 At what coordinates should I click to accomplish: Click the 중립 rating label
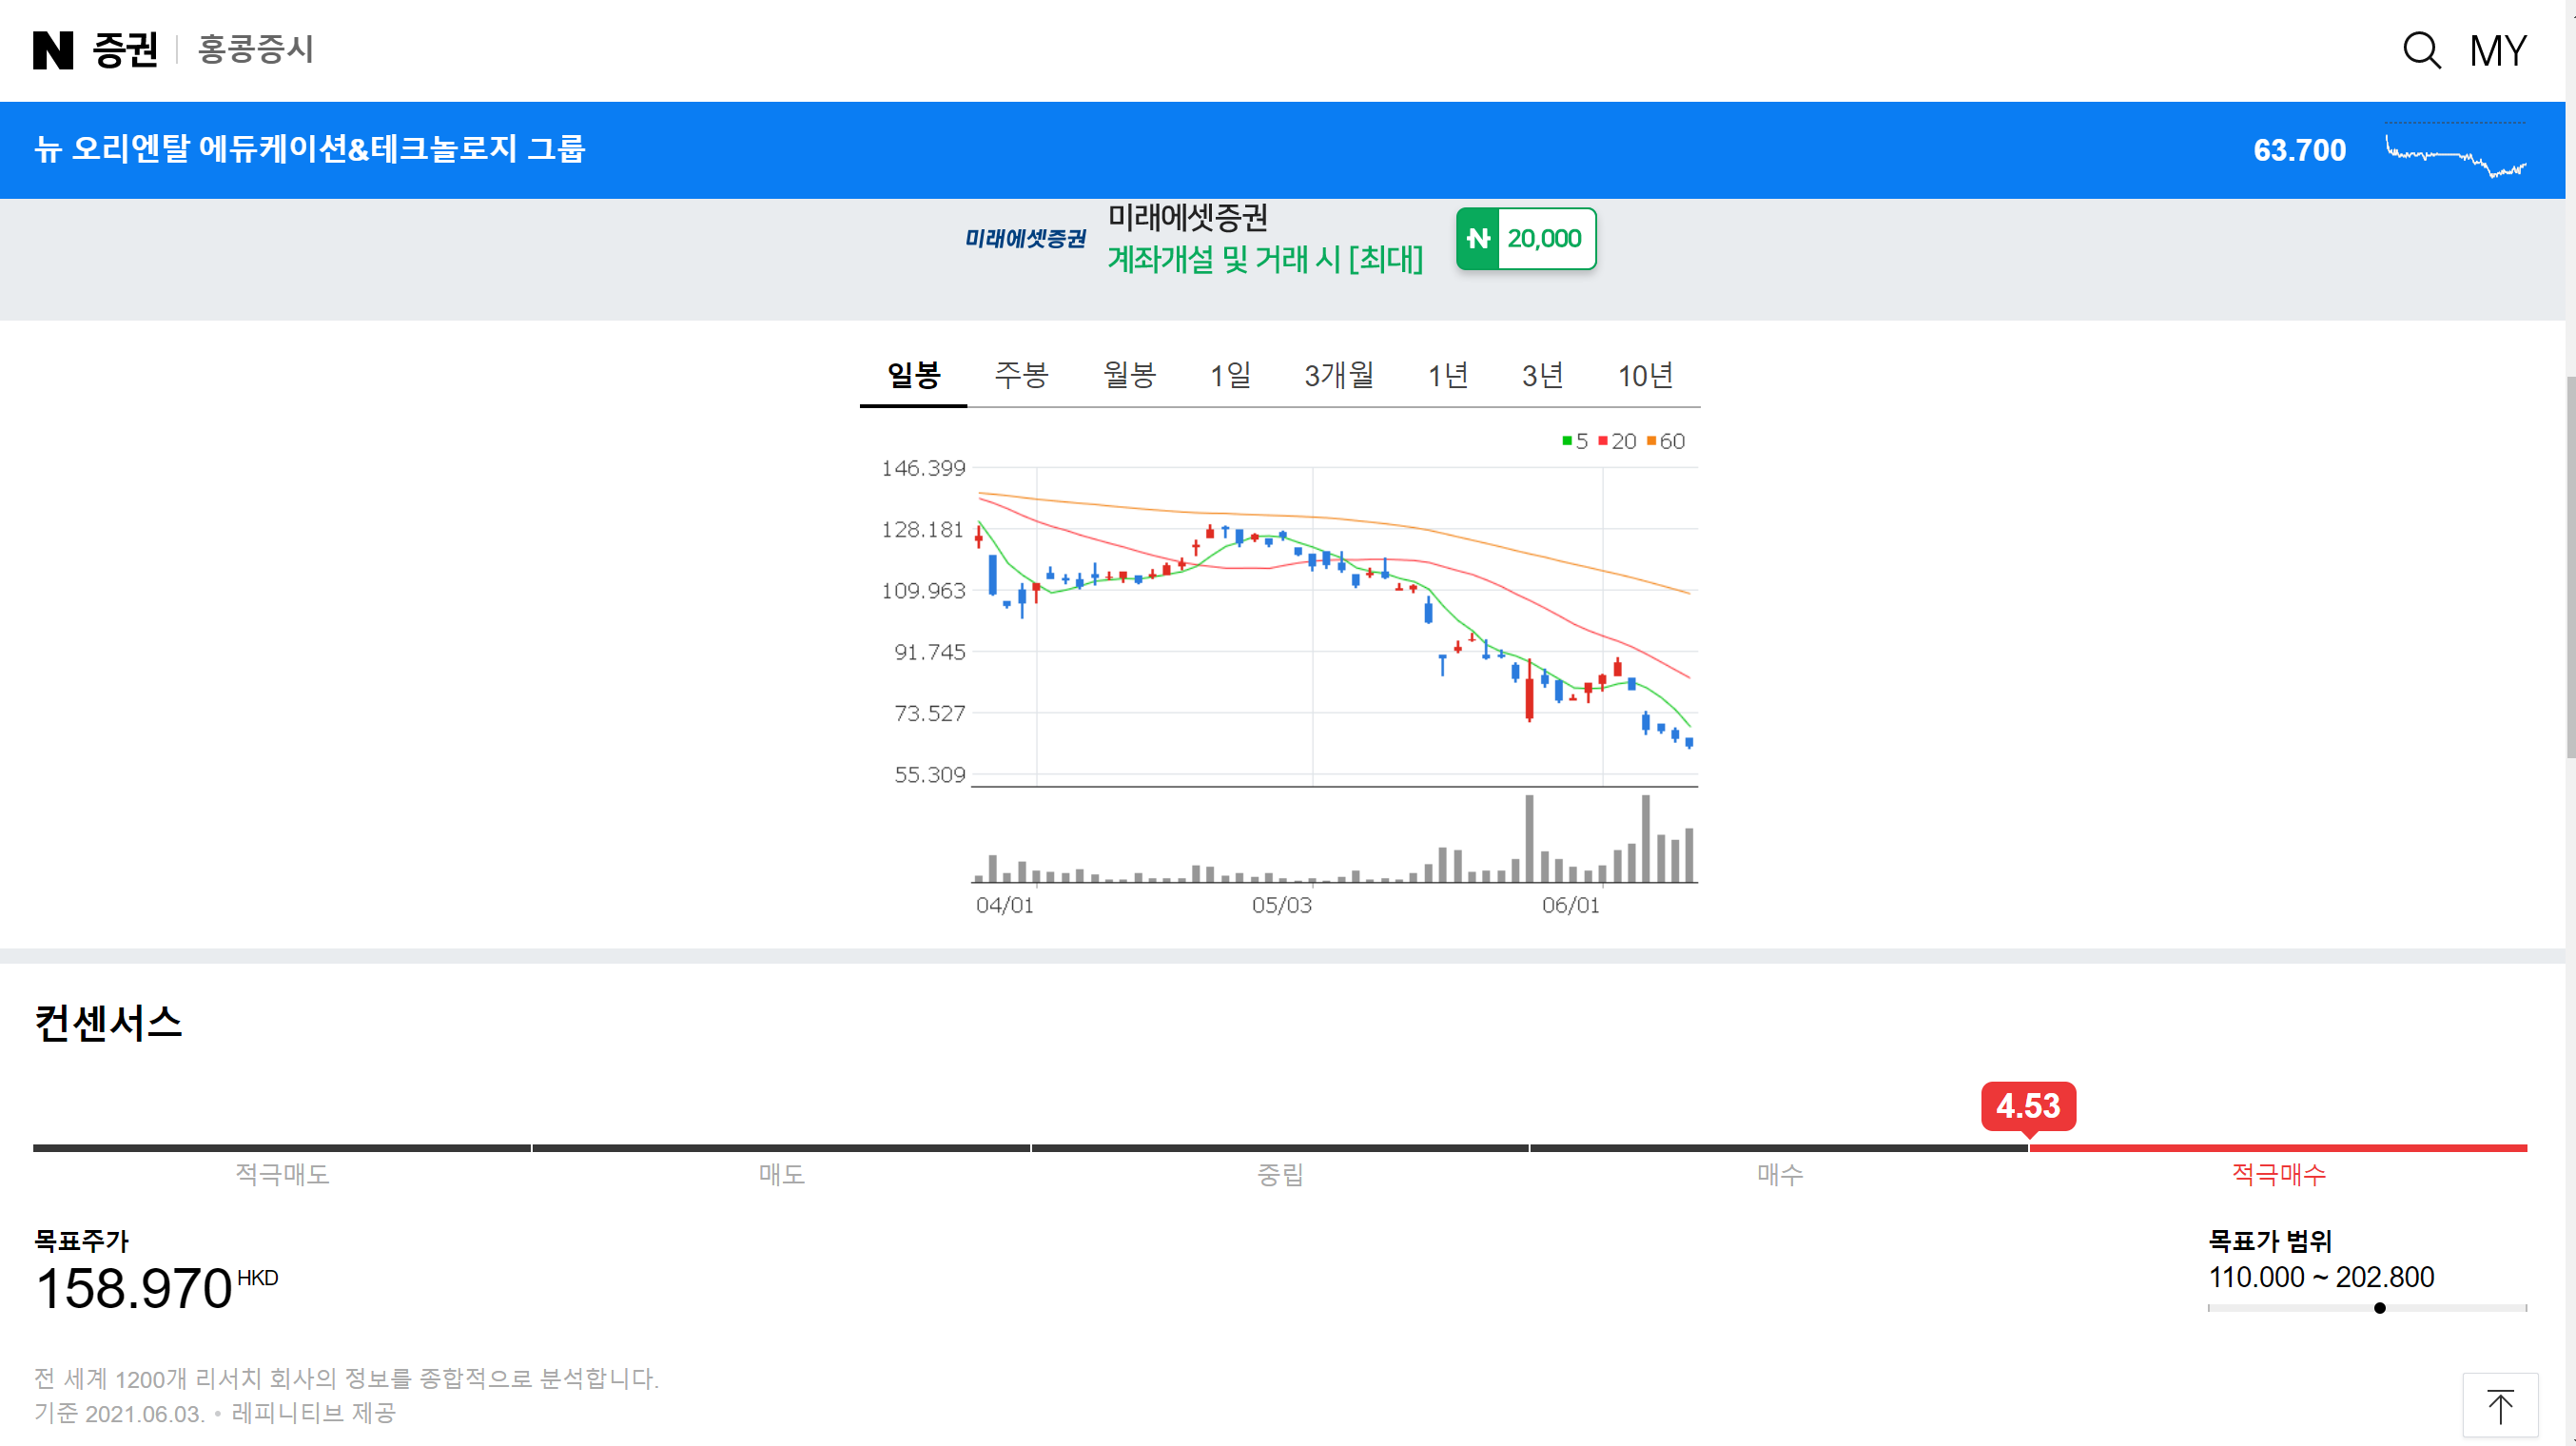tap(1280, 1174)
